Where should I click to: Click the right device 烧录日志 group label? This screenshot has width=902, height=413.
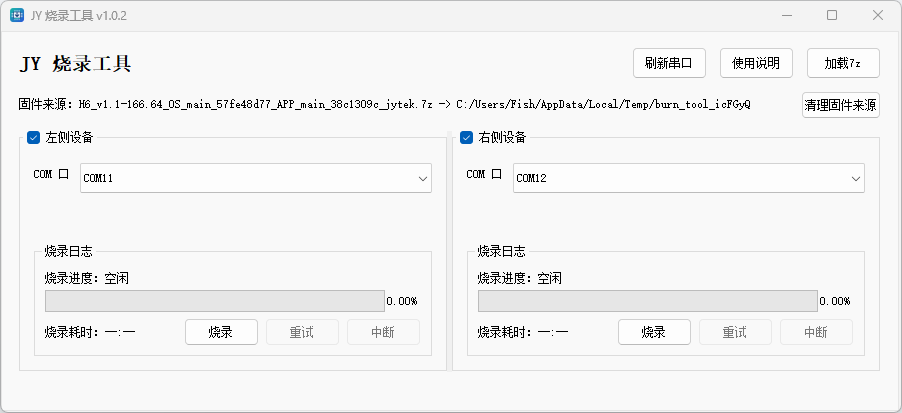(x=502, y=251)
